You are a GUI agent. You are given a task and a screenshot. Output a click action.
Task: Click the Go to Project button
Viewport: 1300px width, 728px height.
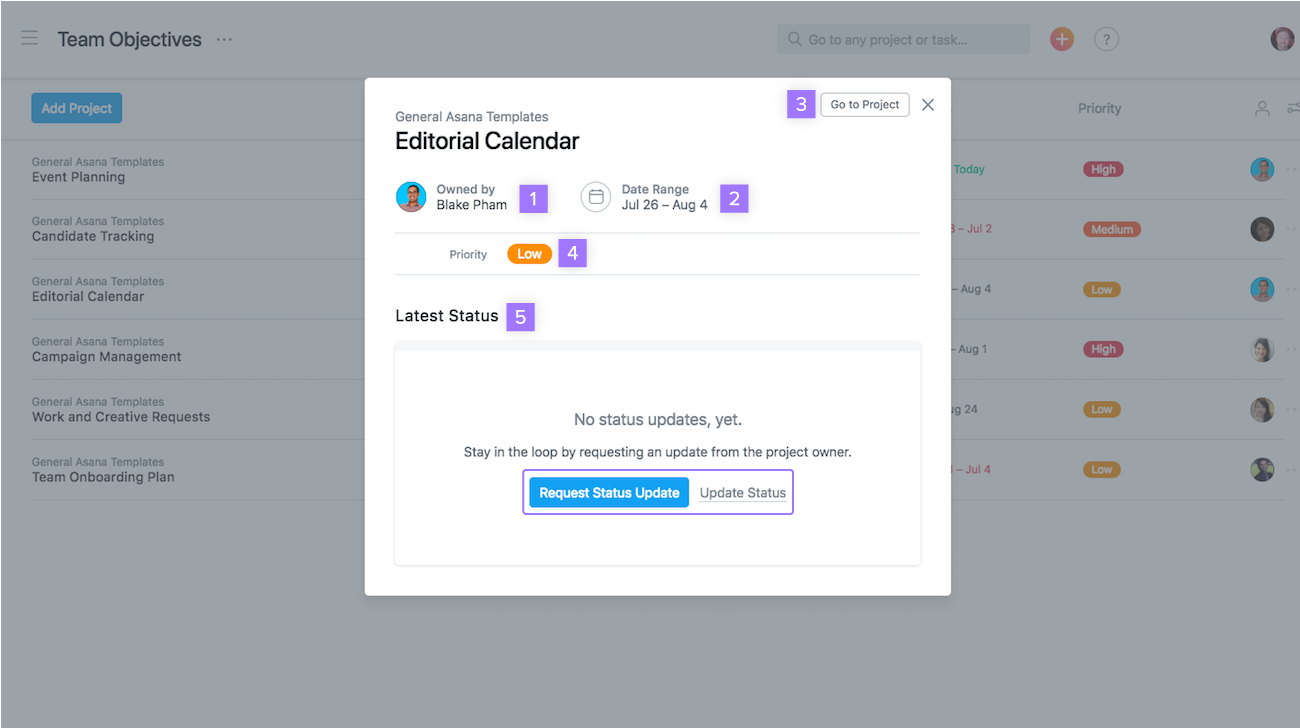click(865, 105)
